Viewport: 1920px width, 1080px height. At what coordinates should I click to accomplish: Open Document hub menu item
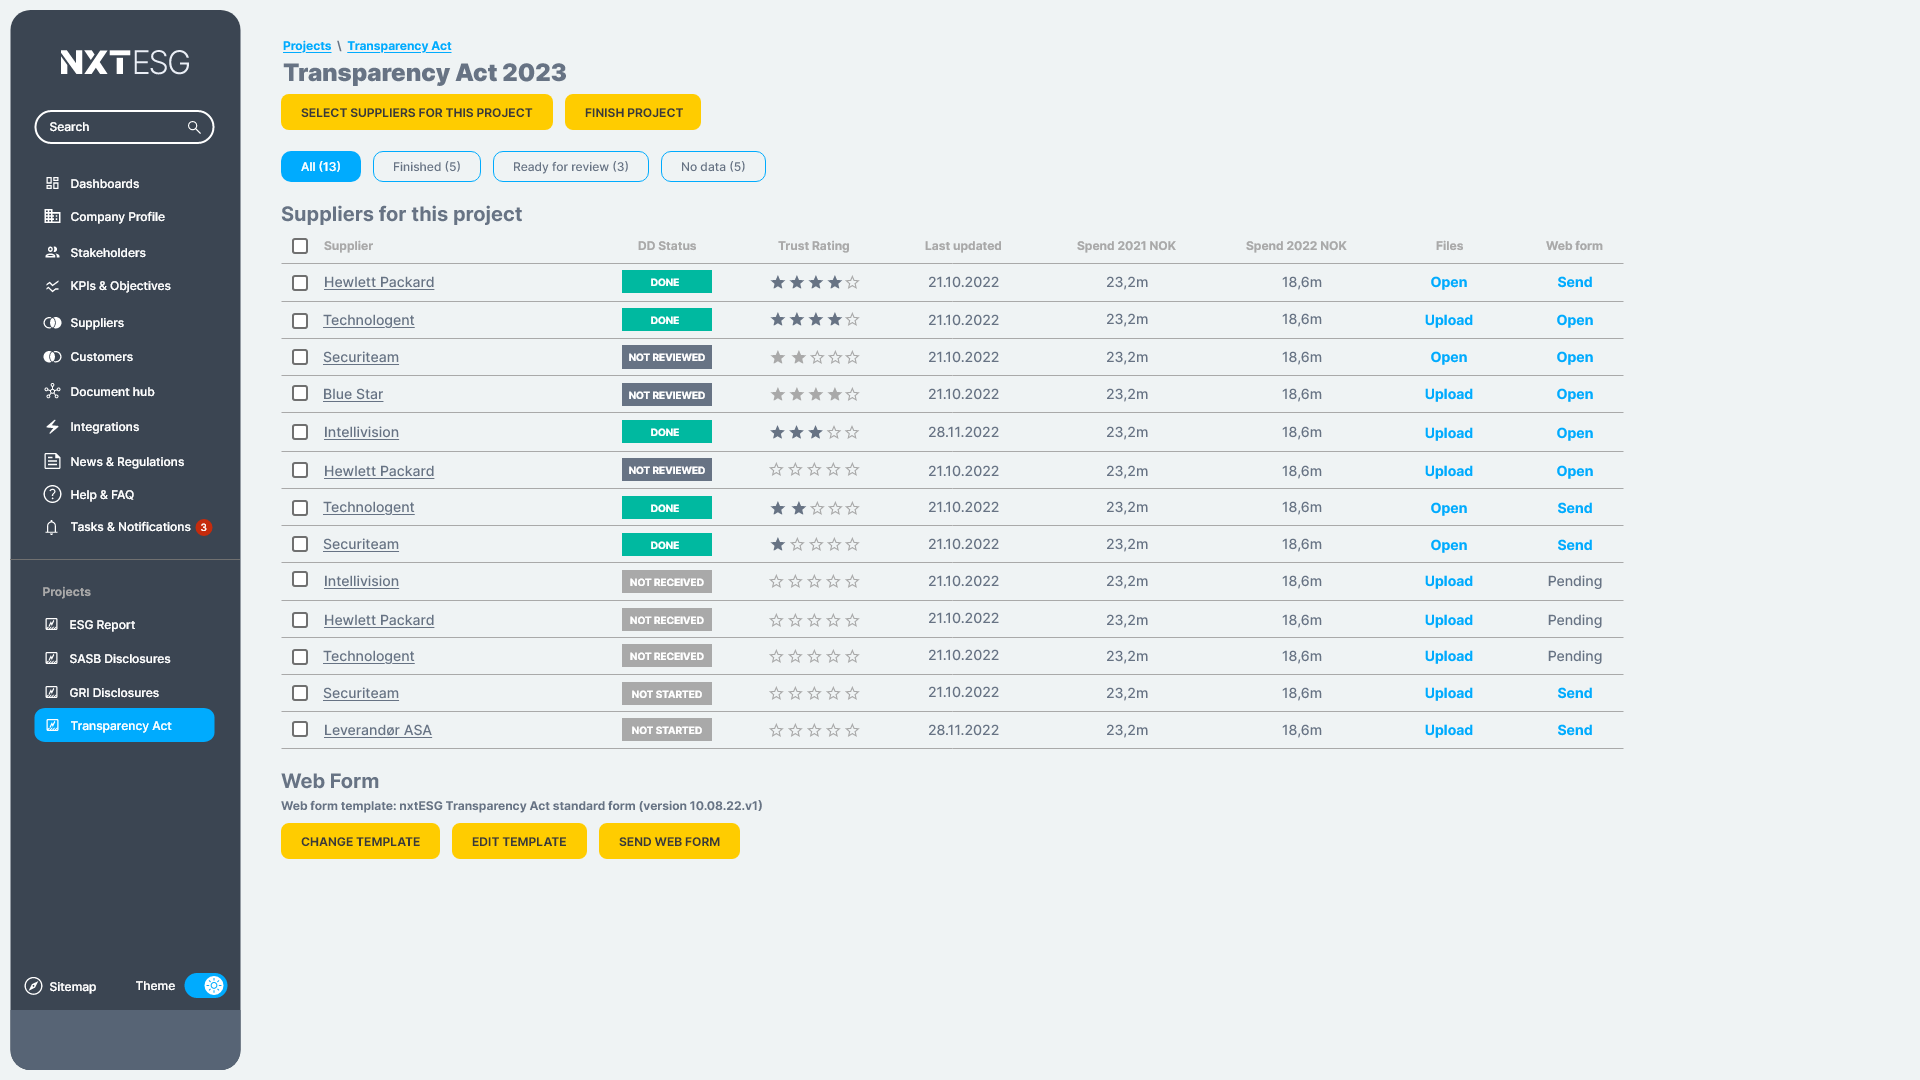tap(112, 391)
